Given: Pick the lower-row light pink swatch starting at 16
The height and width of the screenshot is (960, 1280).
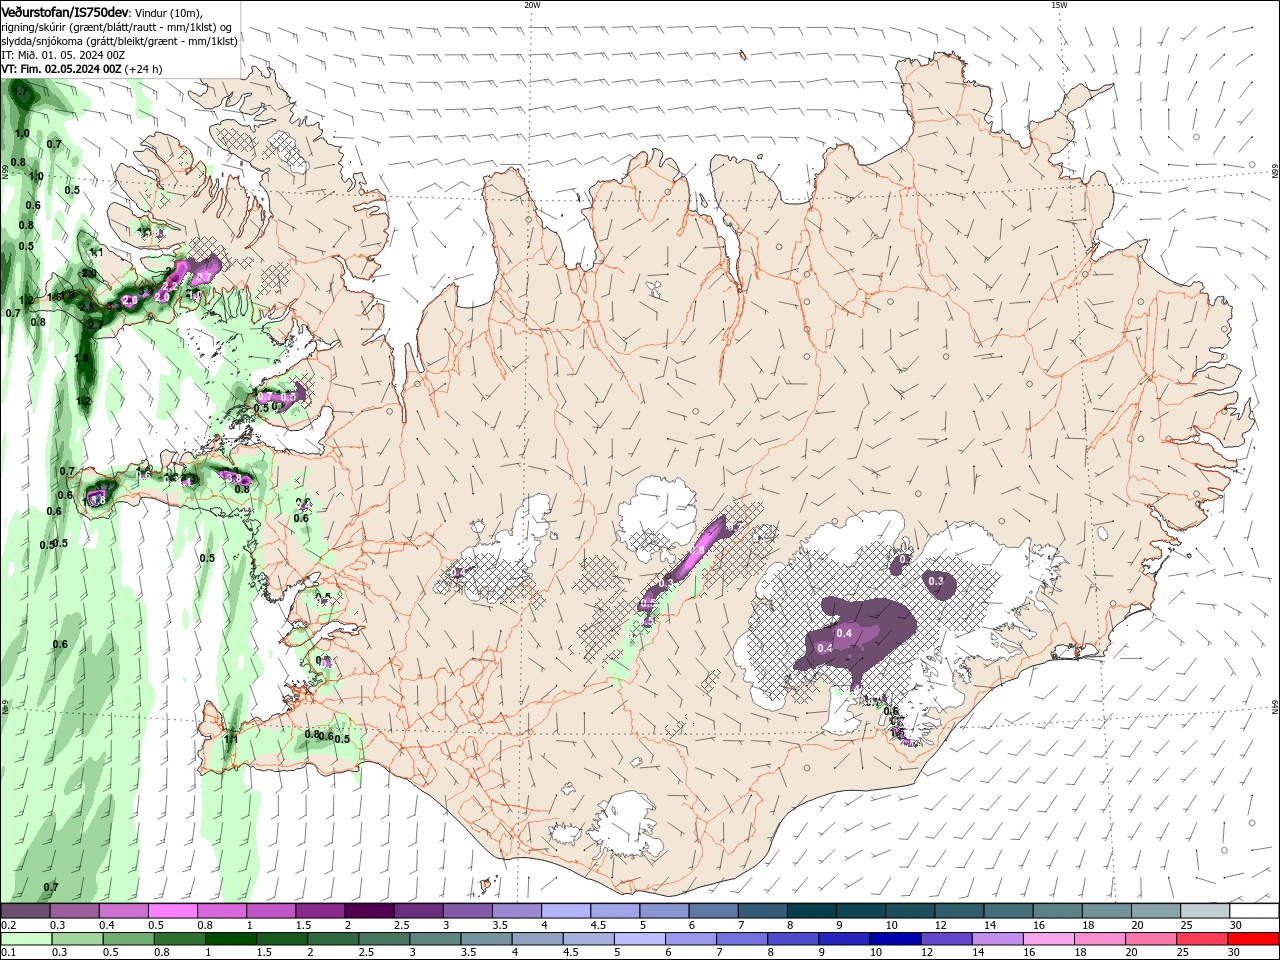Looking at the screenshot, I should 1047,939.
